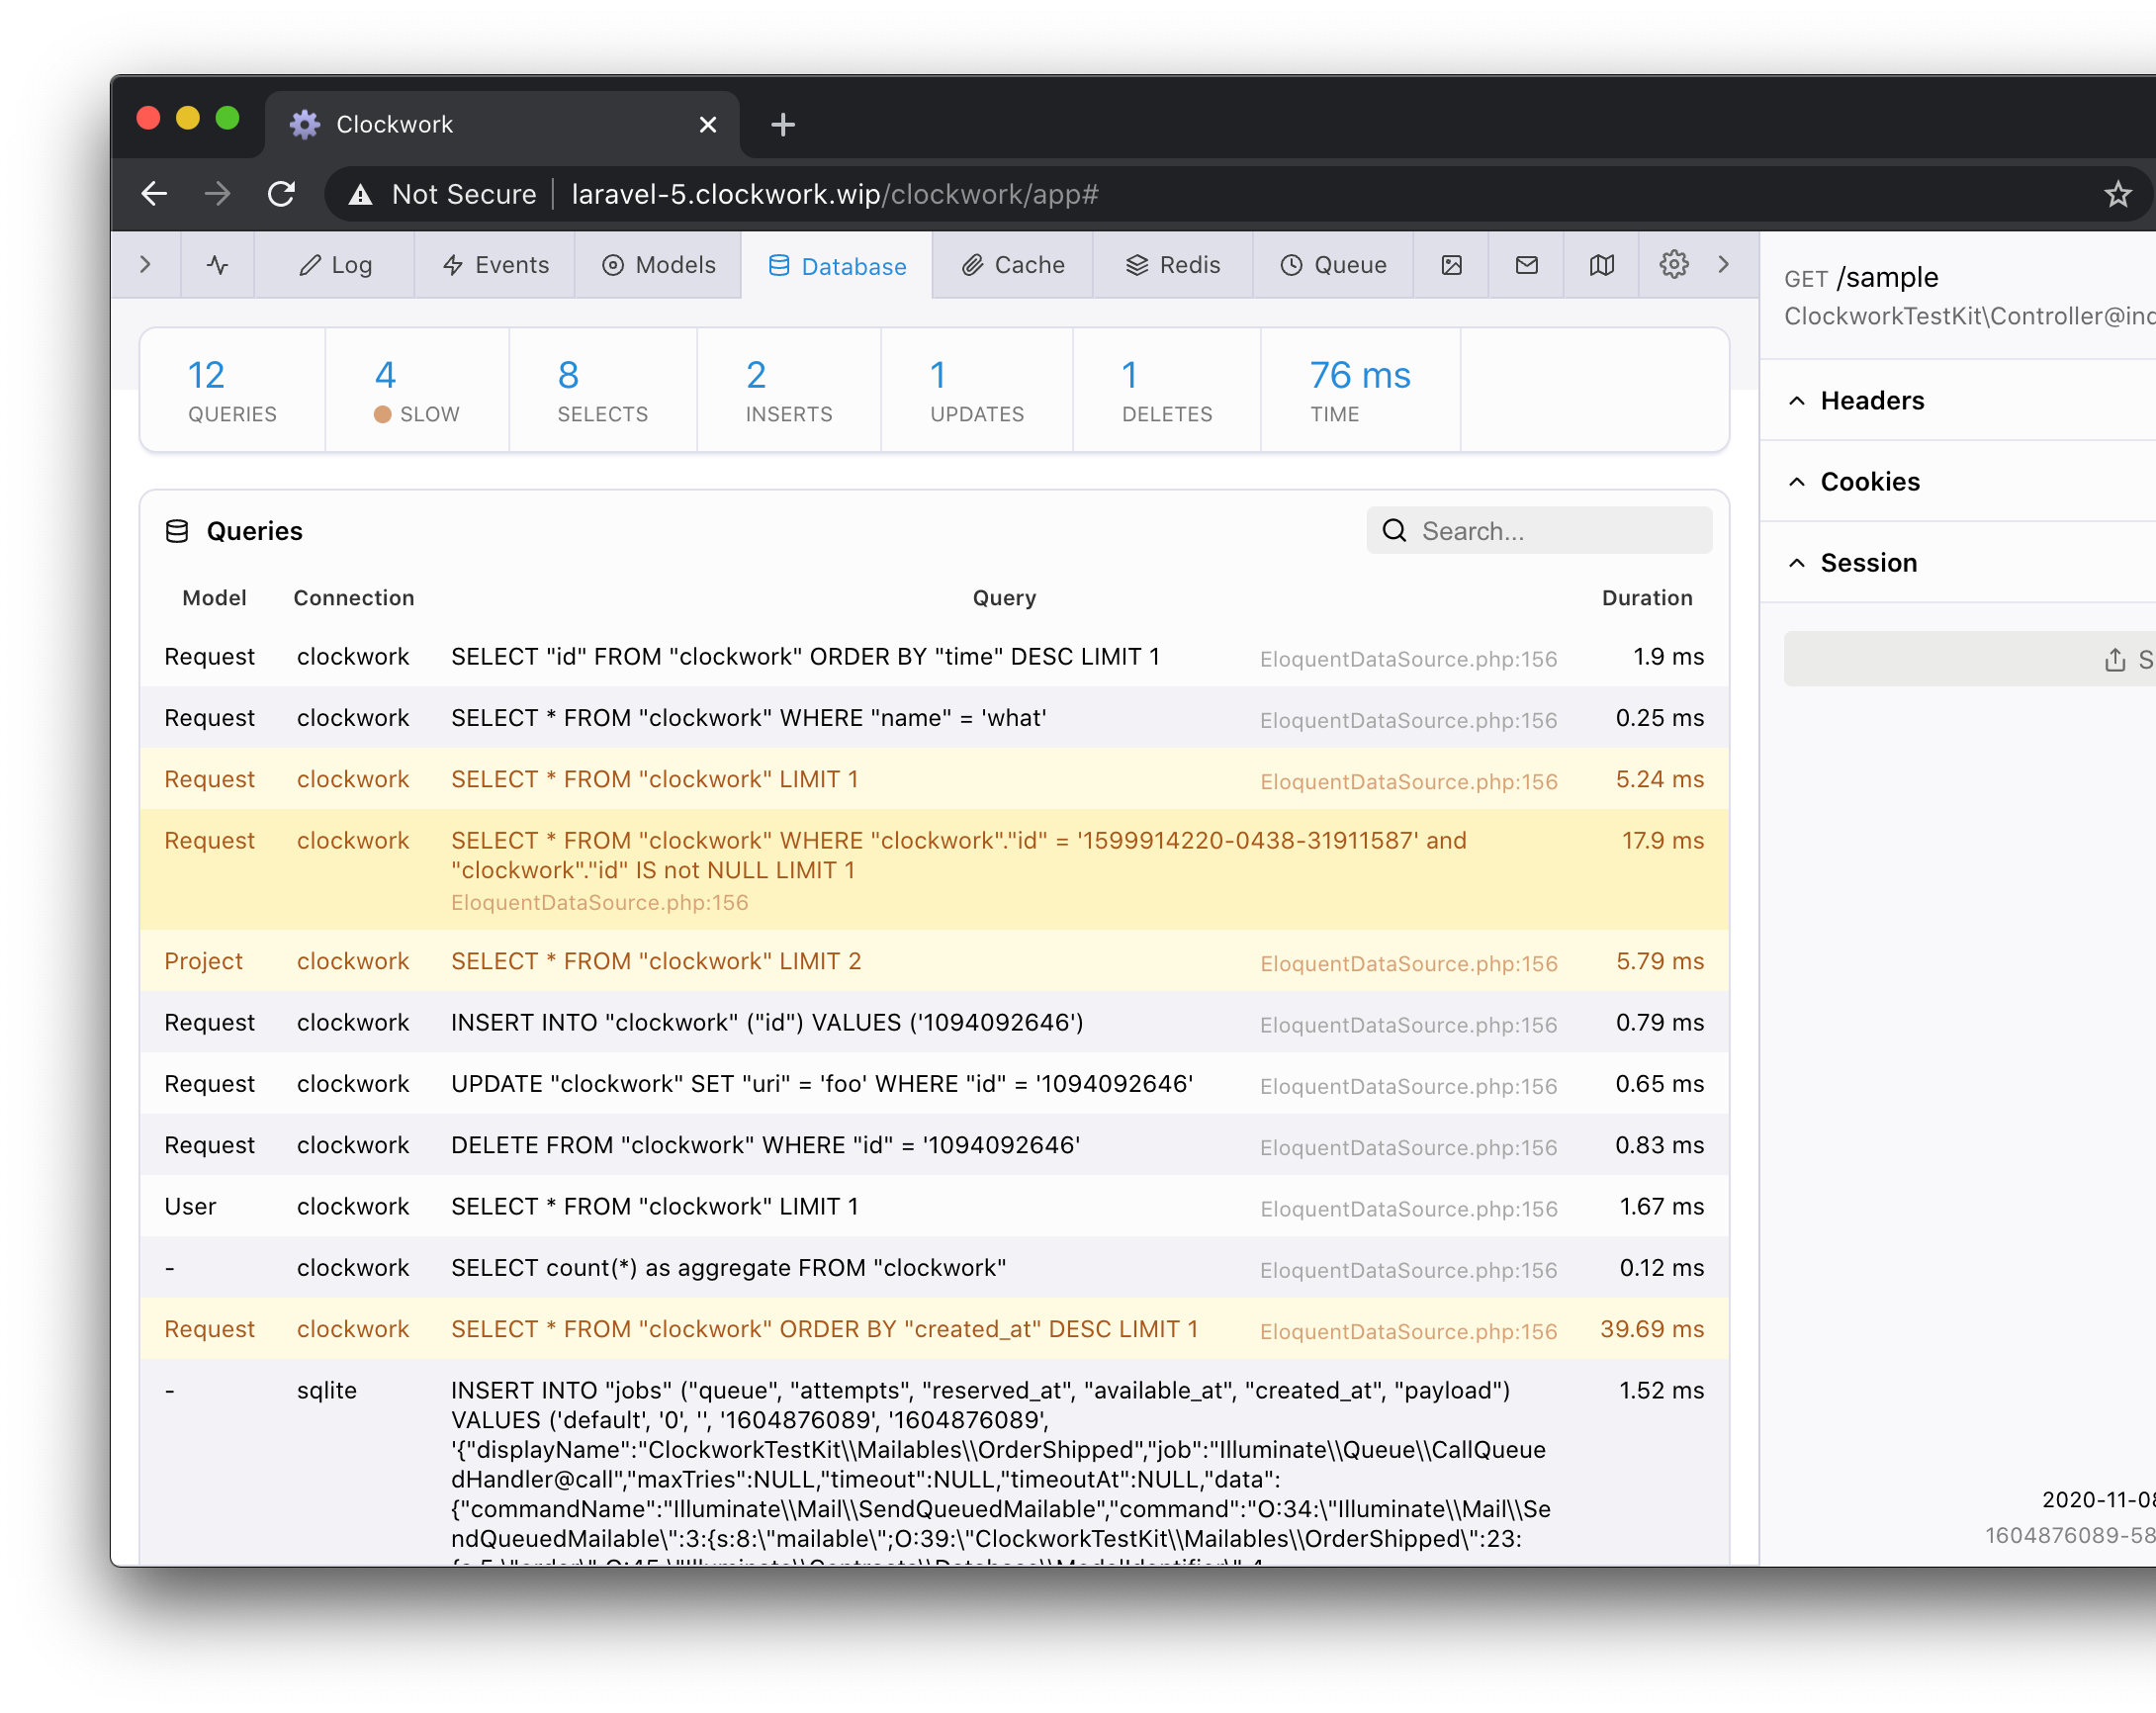Click the 76 ms TIME stat
The height and width of the screenshot is (1713, 2156).
click(1360, 390)
